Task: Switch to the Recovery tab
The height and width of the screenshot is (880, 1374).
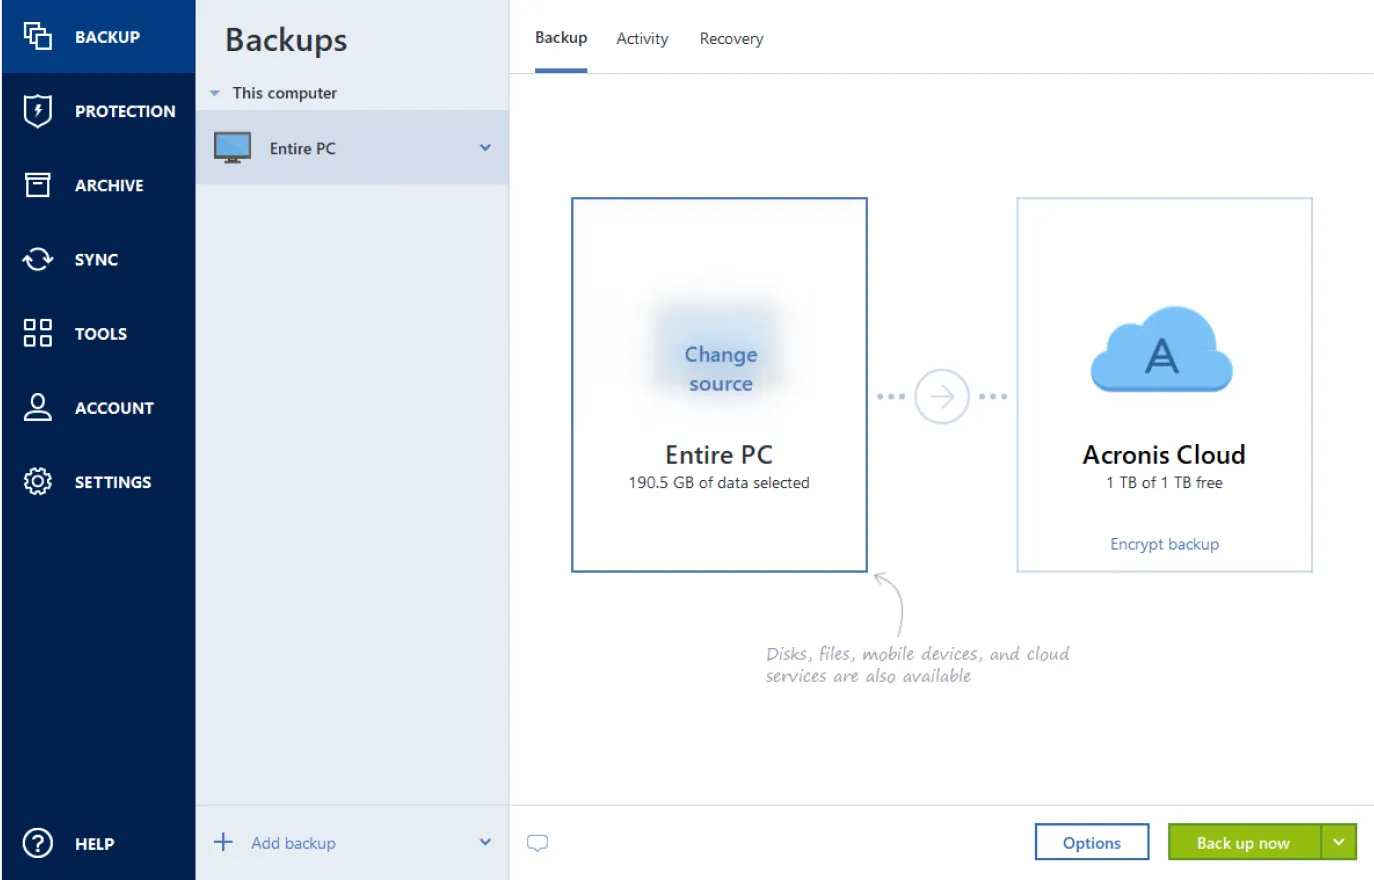Action: tap(731, 39)
